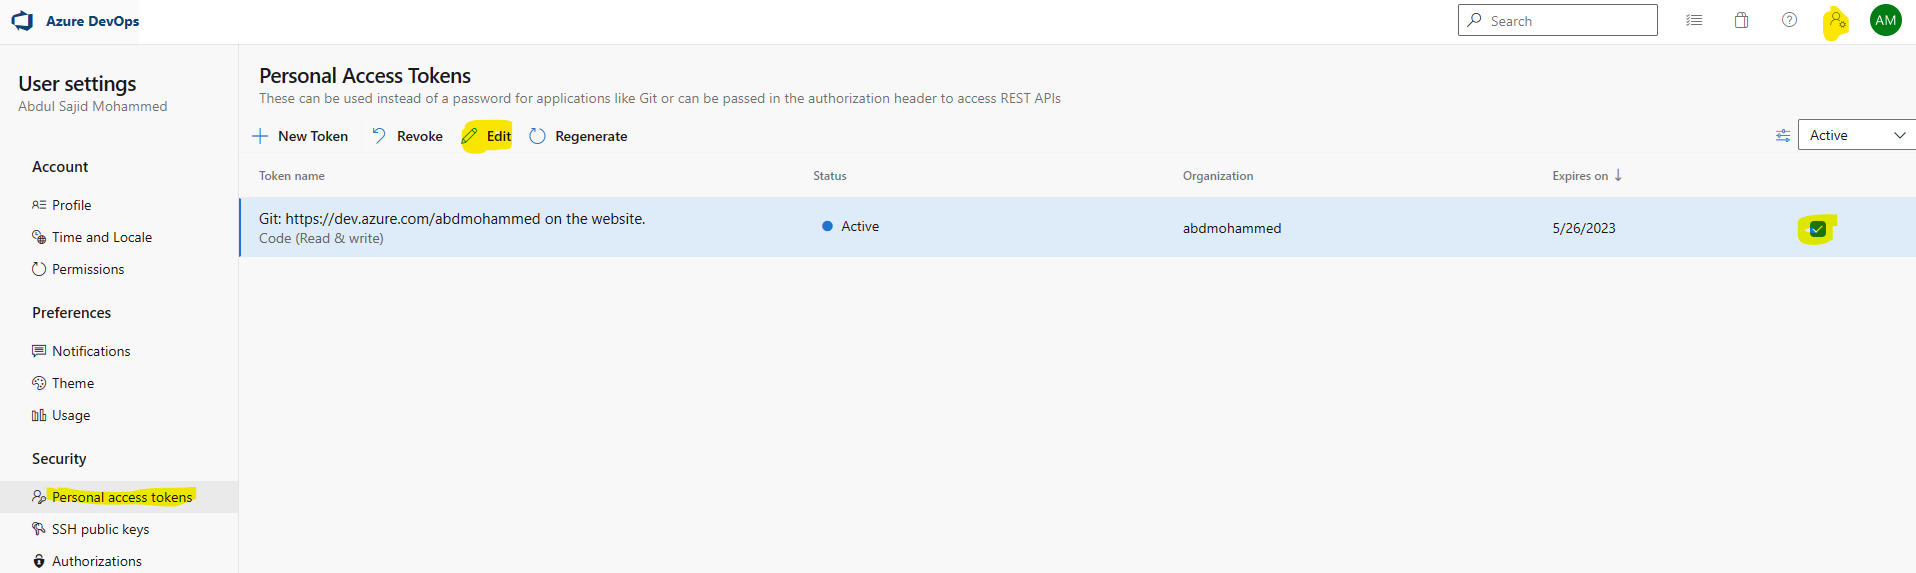Sort by Token name column header
Screen dimensions: 1916x573
tap(291, 176)
